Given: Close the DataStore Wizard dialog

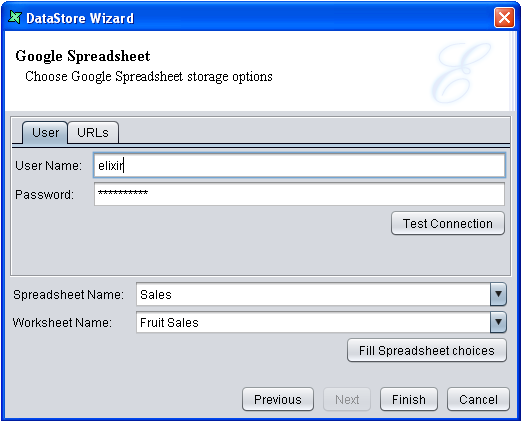Looking at the screenshot, I should [x=504, y=17].
